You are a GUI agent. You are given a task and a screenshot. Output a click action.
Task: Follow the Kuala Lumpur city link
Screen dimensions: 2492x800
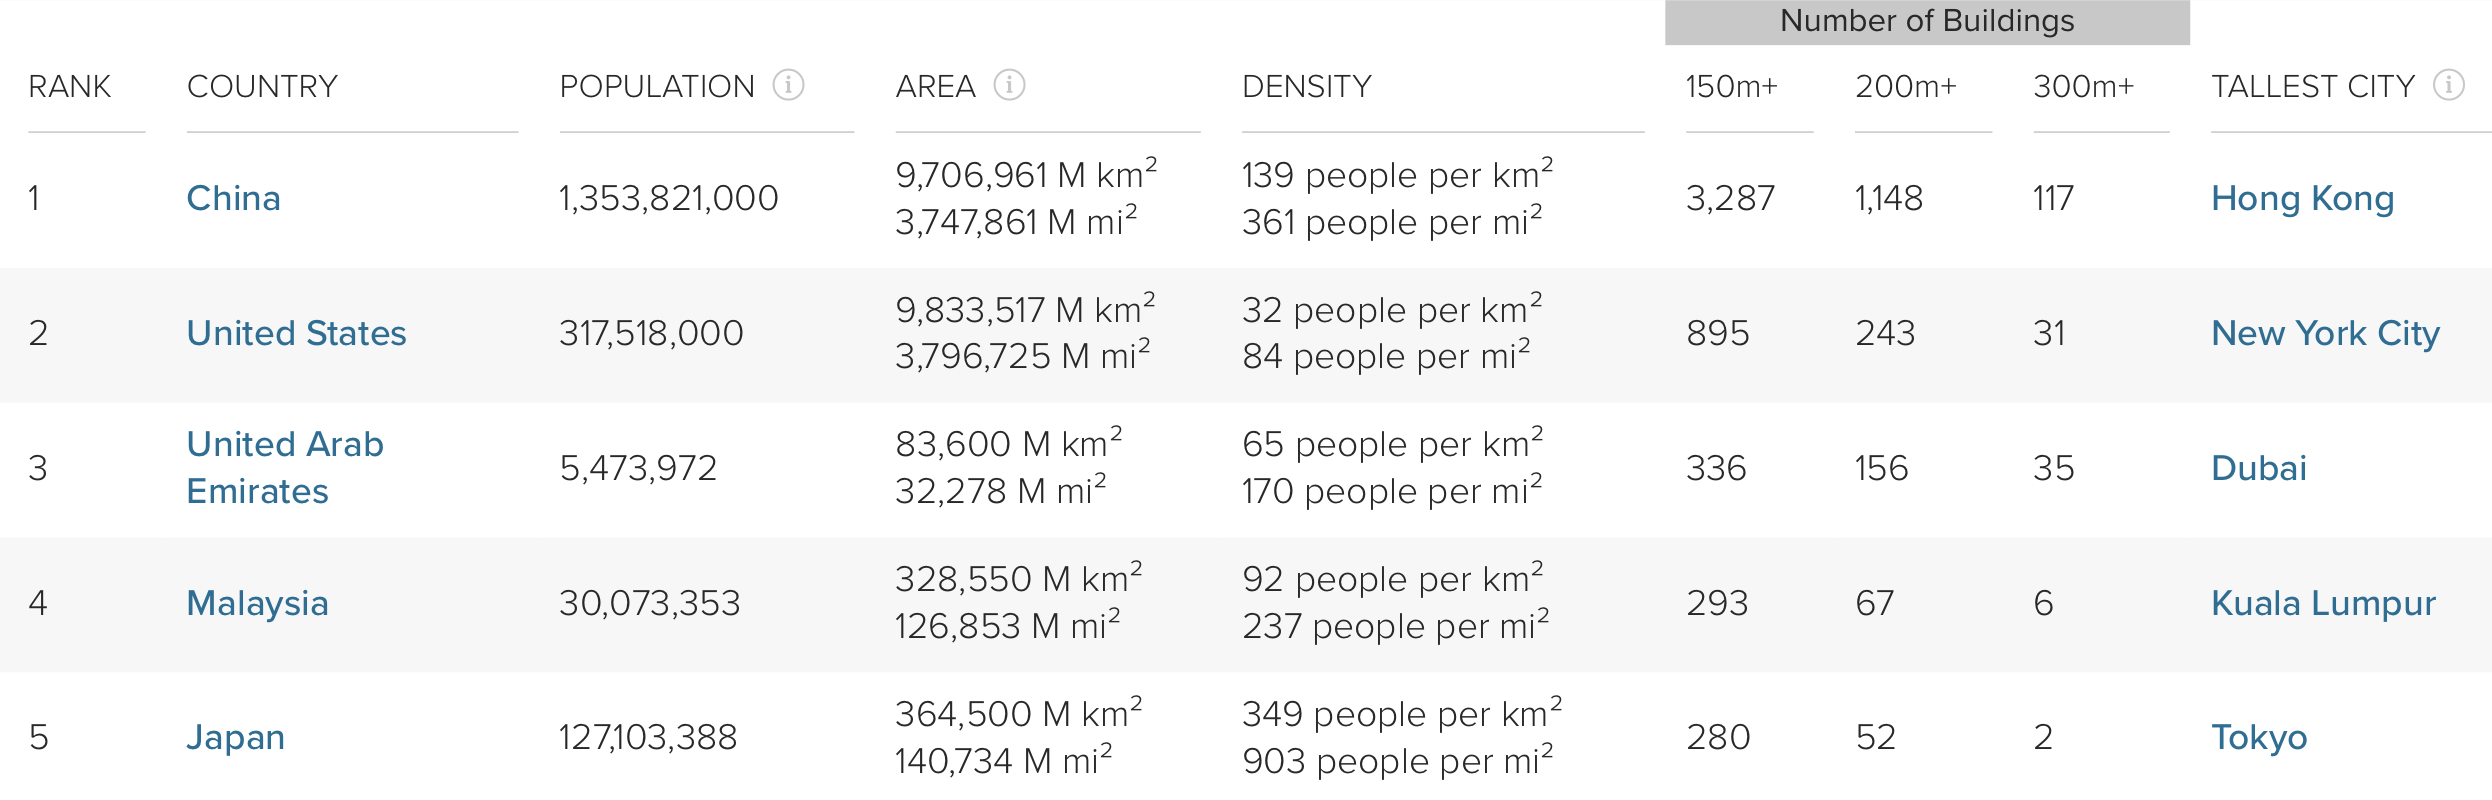pyautogui.click(x=2323, y=603)
